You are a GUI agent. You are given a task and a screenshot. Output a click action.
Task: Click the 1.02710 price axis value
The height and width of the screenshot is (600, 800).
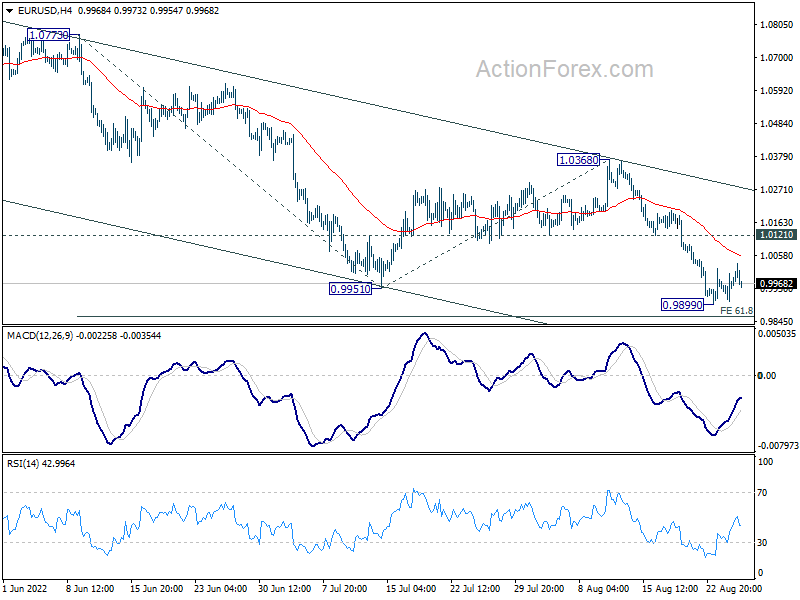[x=777, y=189]
